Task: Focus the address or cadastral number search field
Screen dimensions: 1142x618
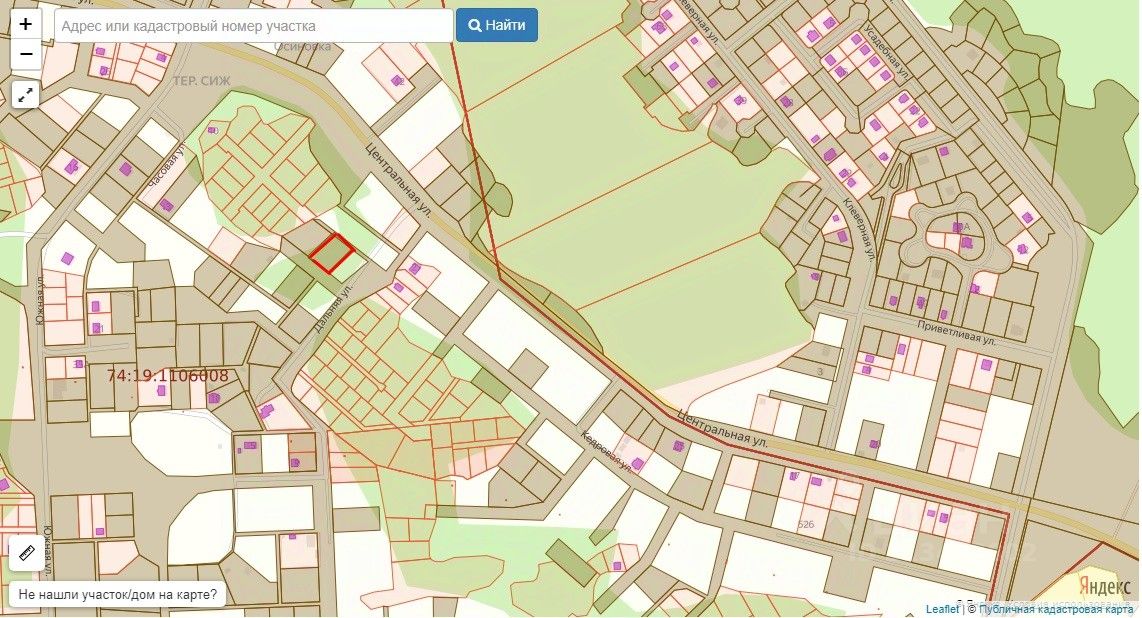Action: [x=254, y=26]
